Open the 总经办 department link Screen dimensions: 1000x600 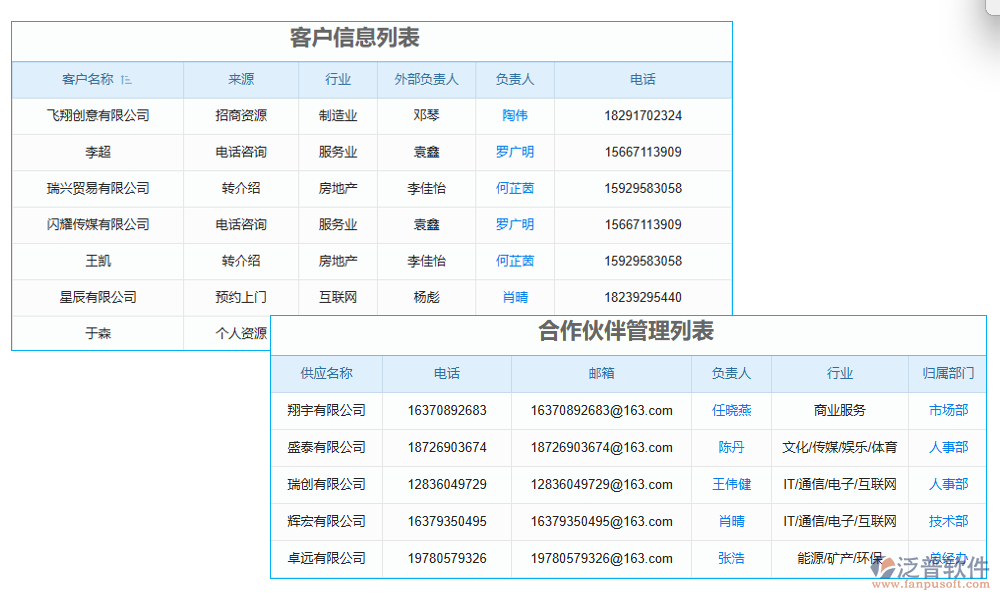pyautogui.click(x=946, y=558)
